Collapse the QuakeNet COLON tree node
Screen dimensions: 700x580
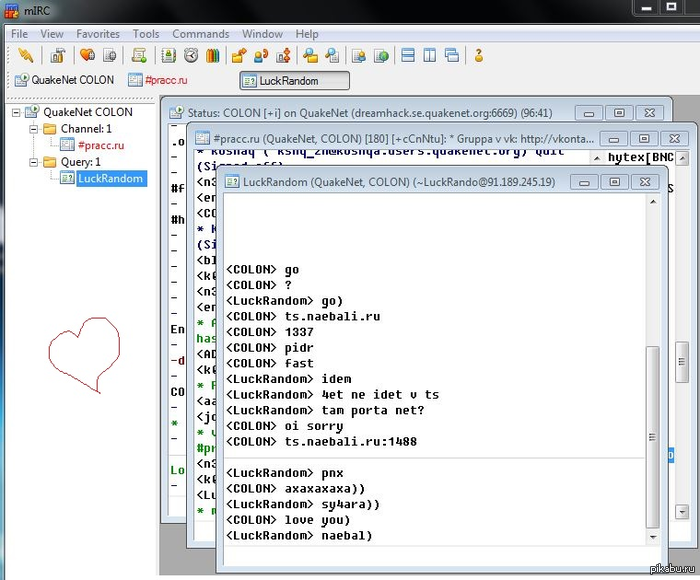[16, 112]
